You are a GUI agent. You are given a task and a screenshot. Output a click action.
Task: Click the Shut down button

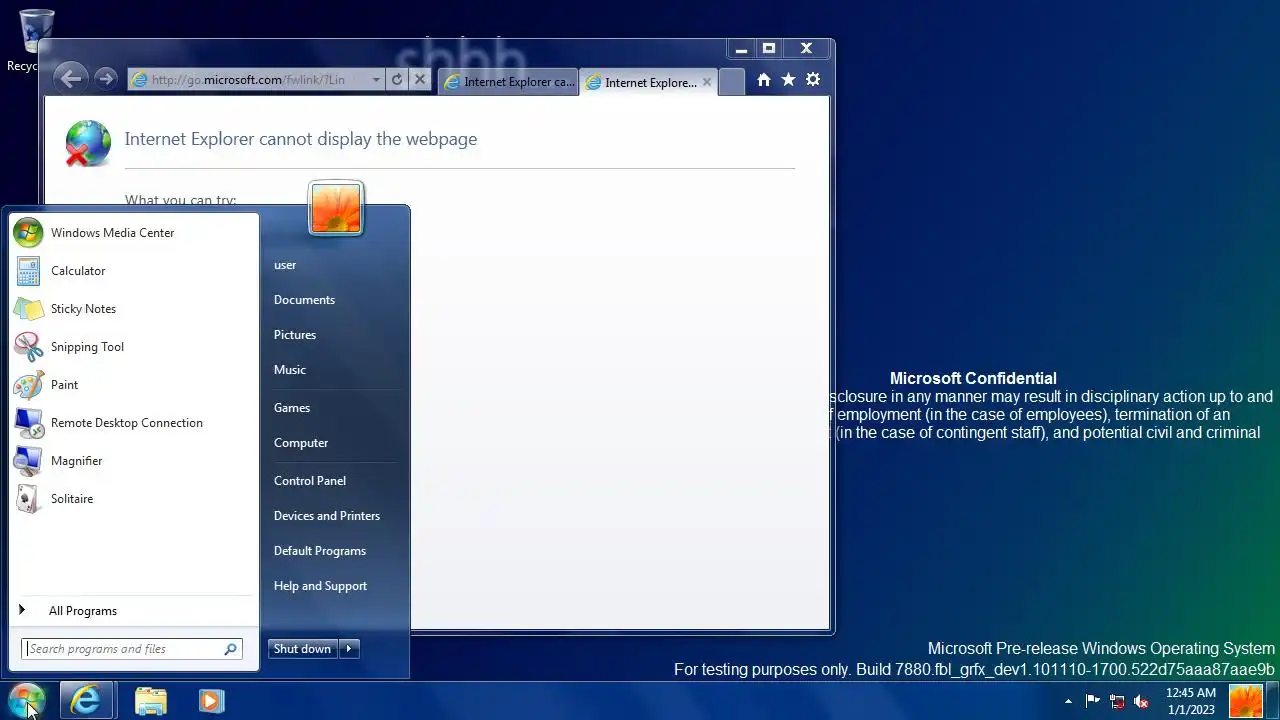(302, 649)
